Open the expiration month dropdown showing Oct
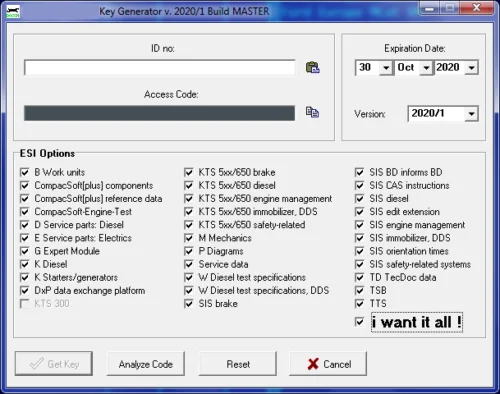The height and width of the screenshot is (394, 500). (x=426, y=68)
